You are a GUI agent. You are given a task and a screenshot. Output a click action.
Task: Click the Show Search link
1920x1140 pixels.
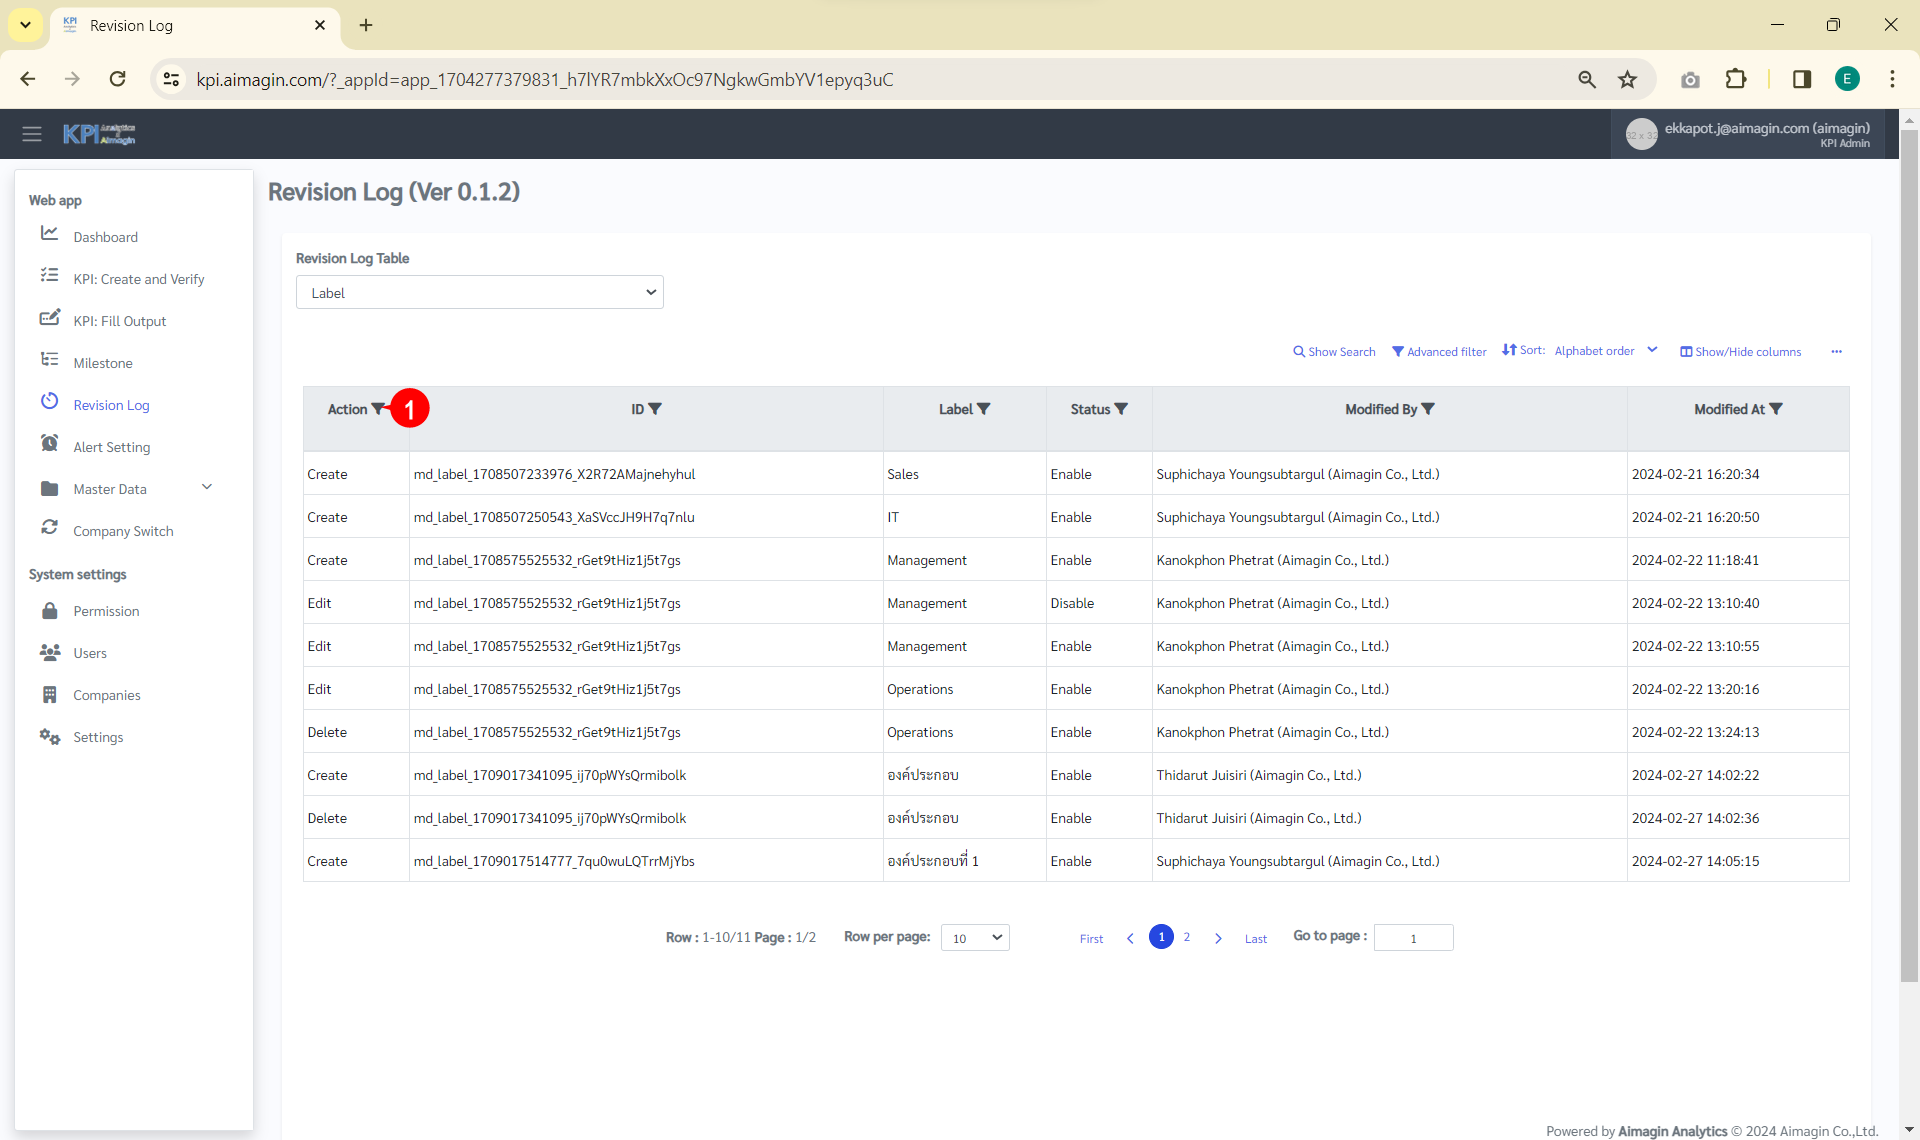[x=1334, y=352]
